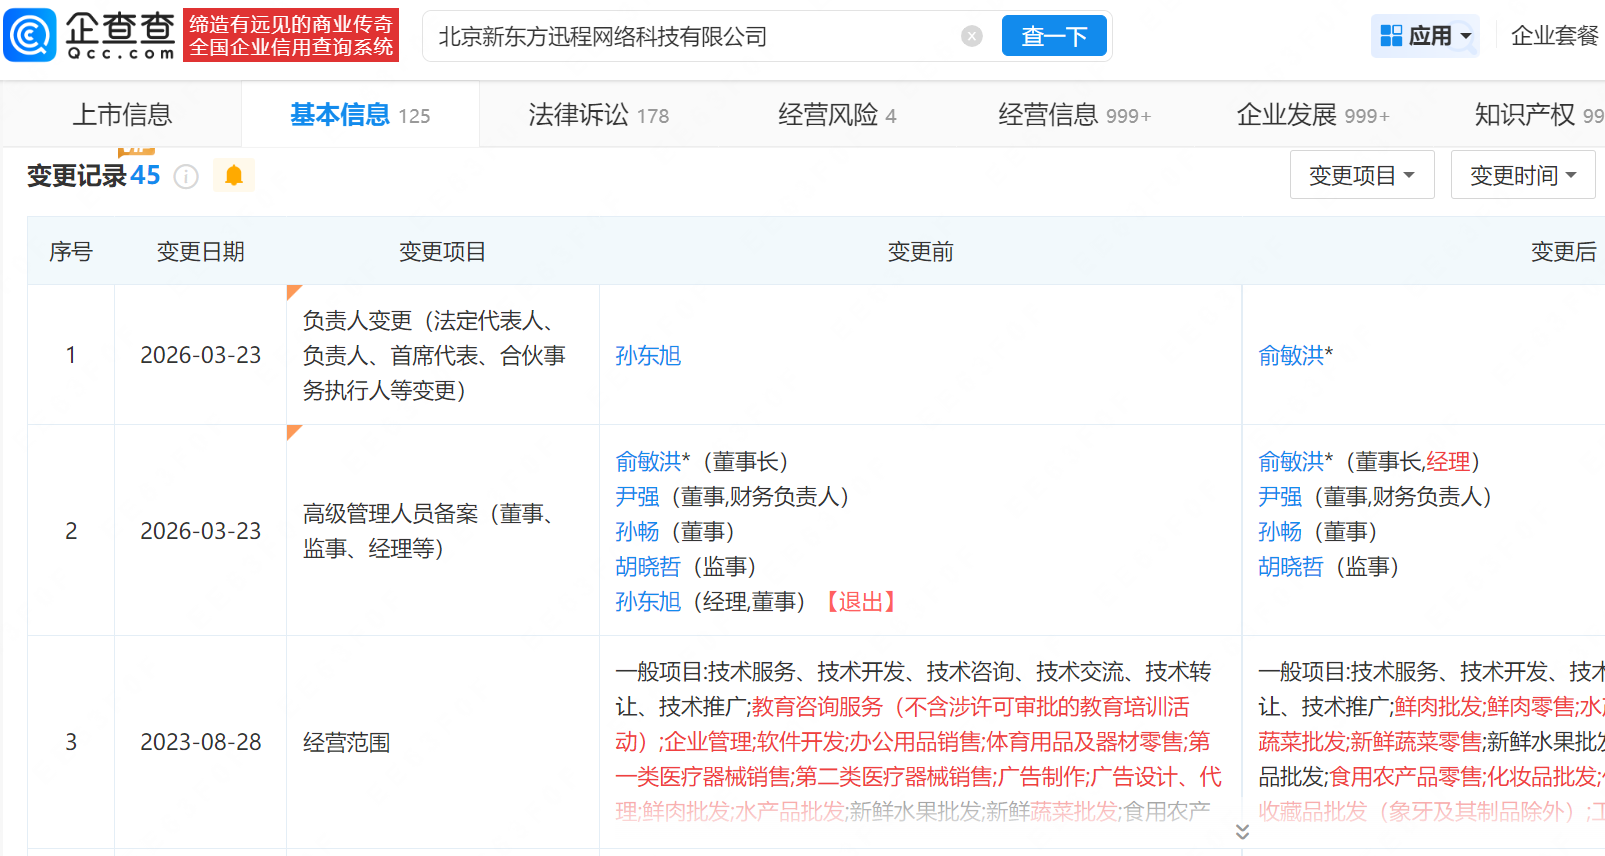Click 胡晓哲 link in the 变更前 column
Image resolution: width=1605 pixels, height=856 pixels.
click(648, 567)
